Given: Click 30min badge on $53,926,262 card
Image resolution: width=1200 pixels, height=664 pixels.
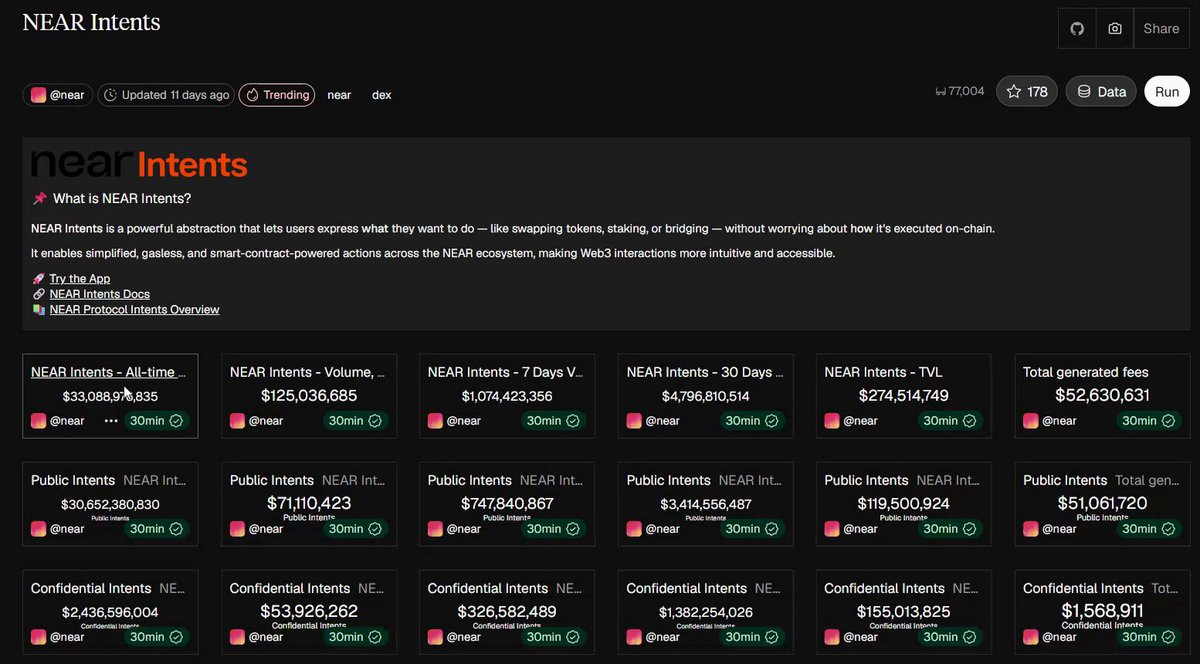Looking at the screenshot, I should point(354,637).
